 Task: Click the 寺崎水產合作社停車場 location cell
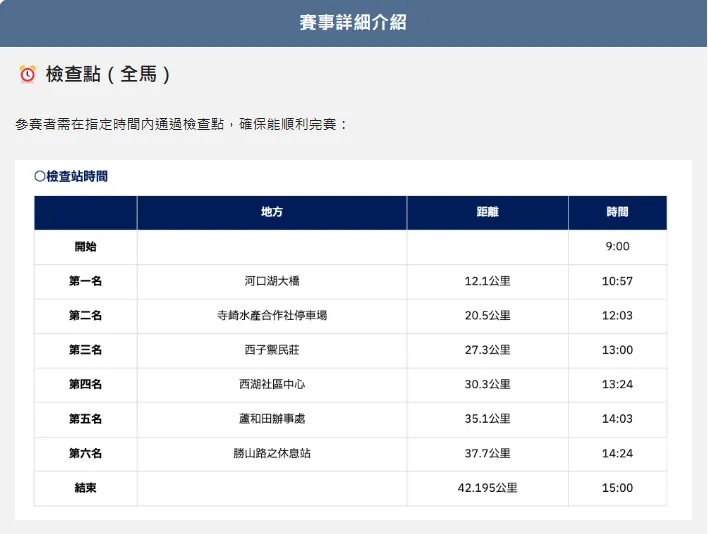tap(272, 316)
